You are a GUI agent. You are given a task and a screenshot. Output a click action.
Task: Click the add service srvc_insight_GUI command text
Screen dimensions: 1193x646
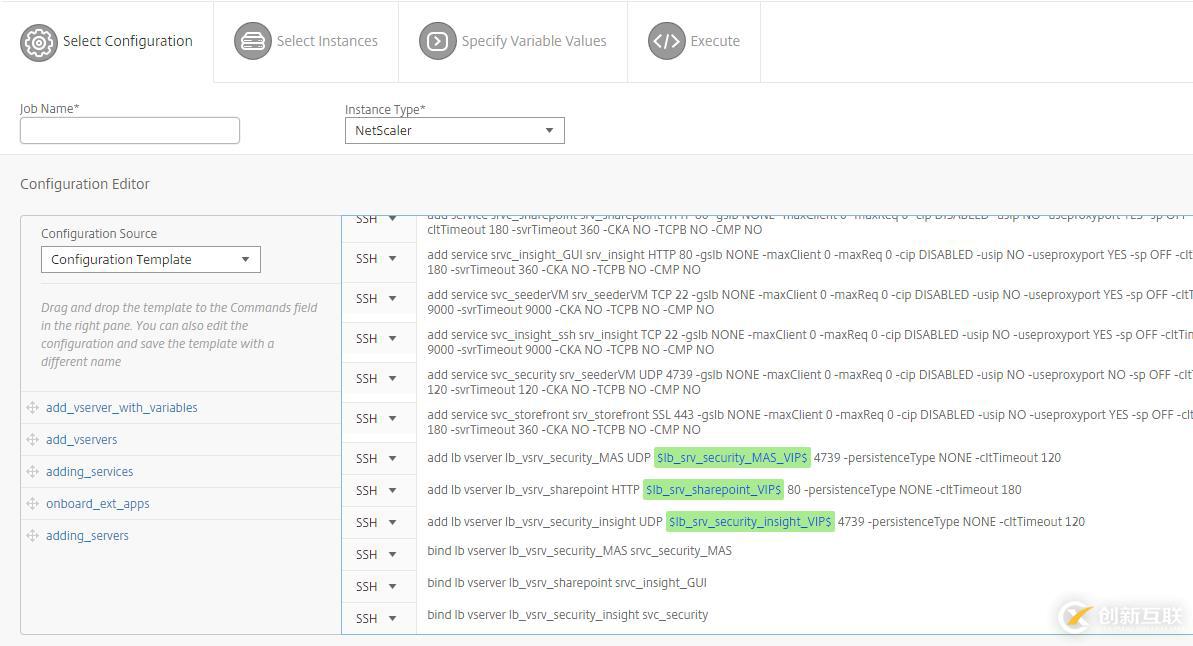810,263
